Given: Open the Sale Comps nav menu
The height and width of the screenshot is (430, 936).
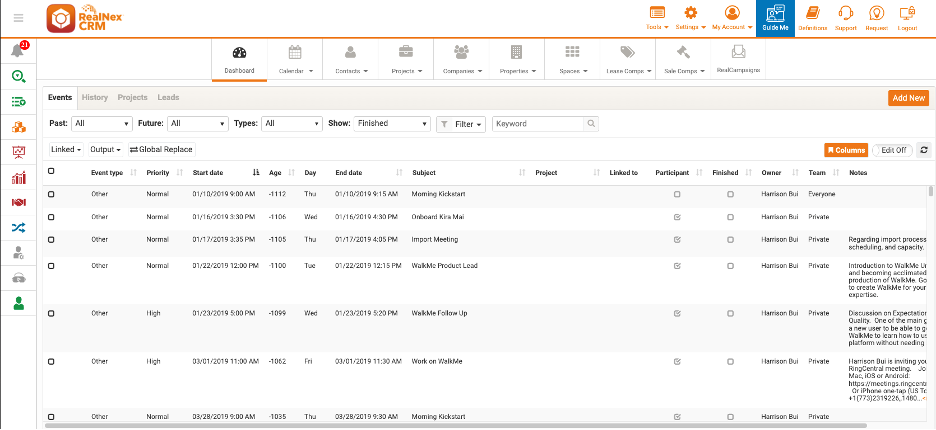Looking at the screenshot, I should pos(684,59).
